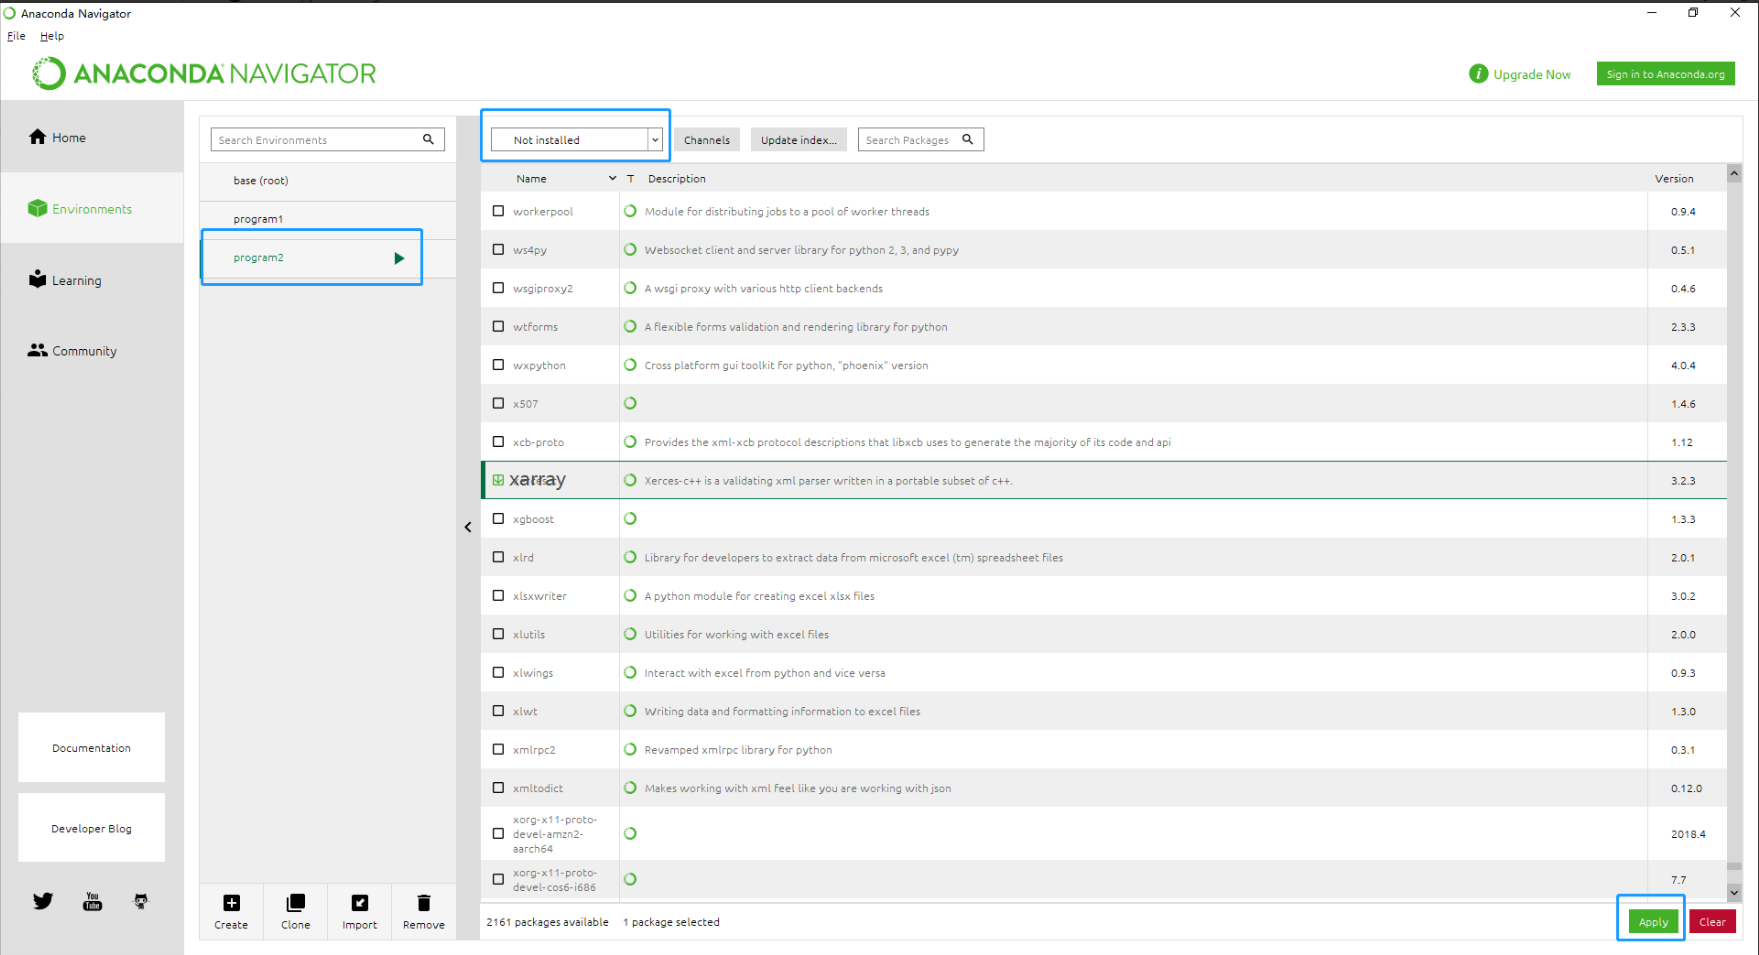The width and height of the screenshot is (1759, 955).
Task: Open the YouTube icon link
Action: pyautogui.click(x=92, y=901)
